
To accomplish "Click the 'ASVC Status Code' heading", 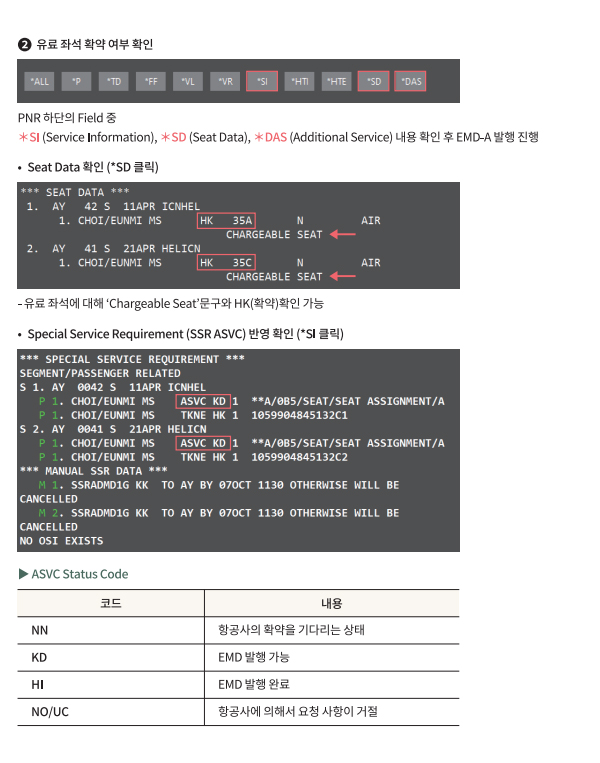I will tap(73, 574).
